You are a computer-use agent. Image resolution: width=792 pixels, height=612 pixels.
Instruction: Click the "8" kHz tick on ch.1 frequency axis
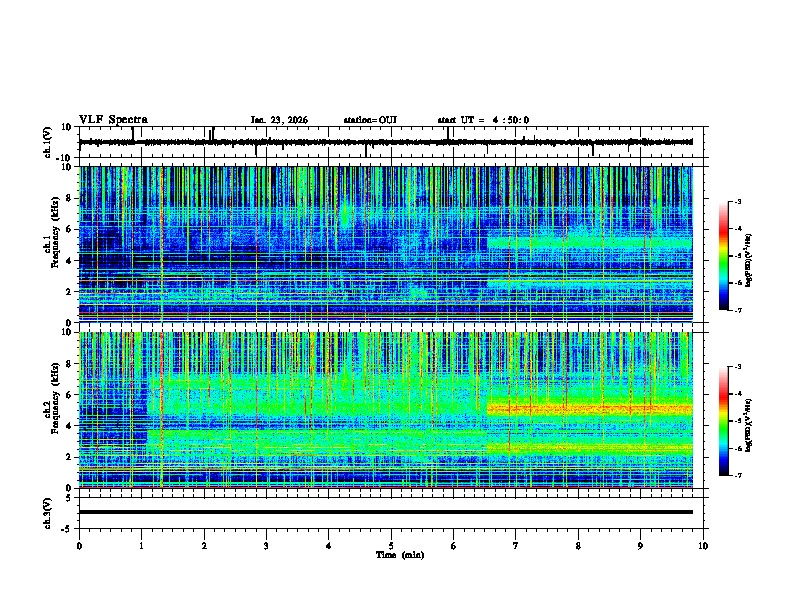click(x=69, y=198)
